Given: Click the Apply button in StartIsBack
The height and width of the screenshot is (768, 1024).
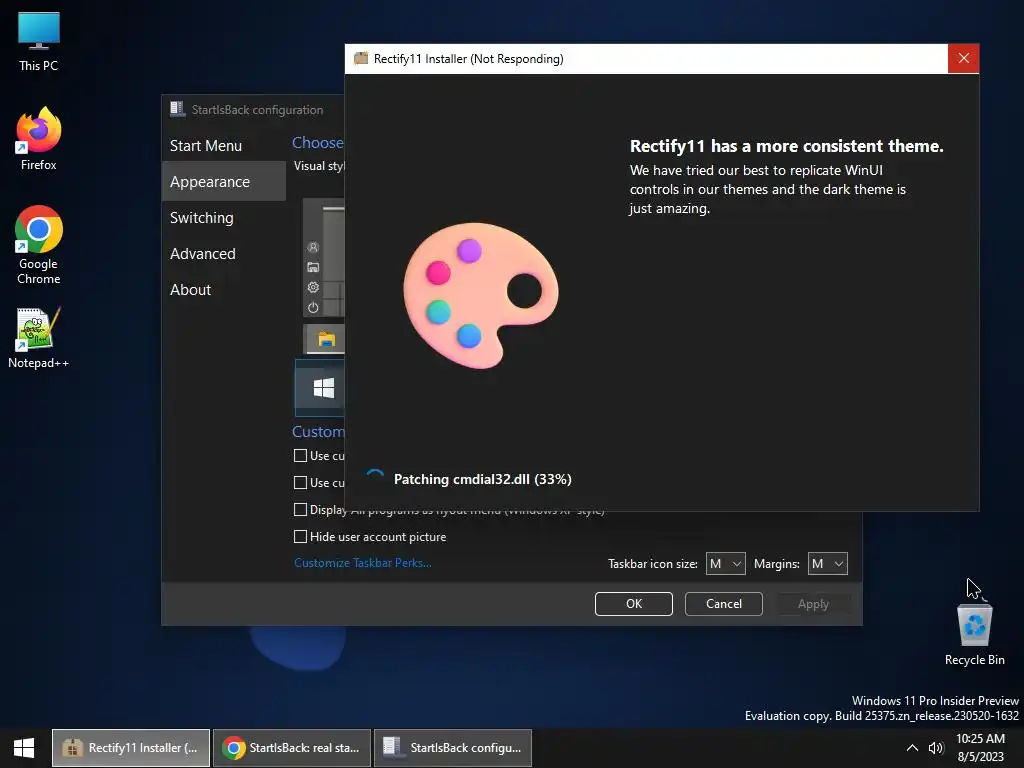Looking at the screenshot, I should pyautogui.click(x=813, y=604).
